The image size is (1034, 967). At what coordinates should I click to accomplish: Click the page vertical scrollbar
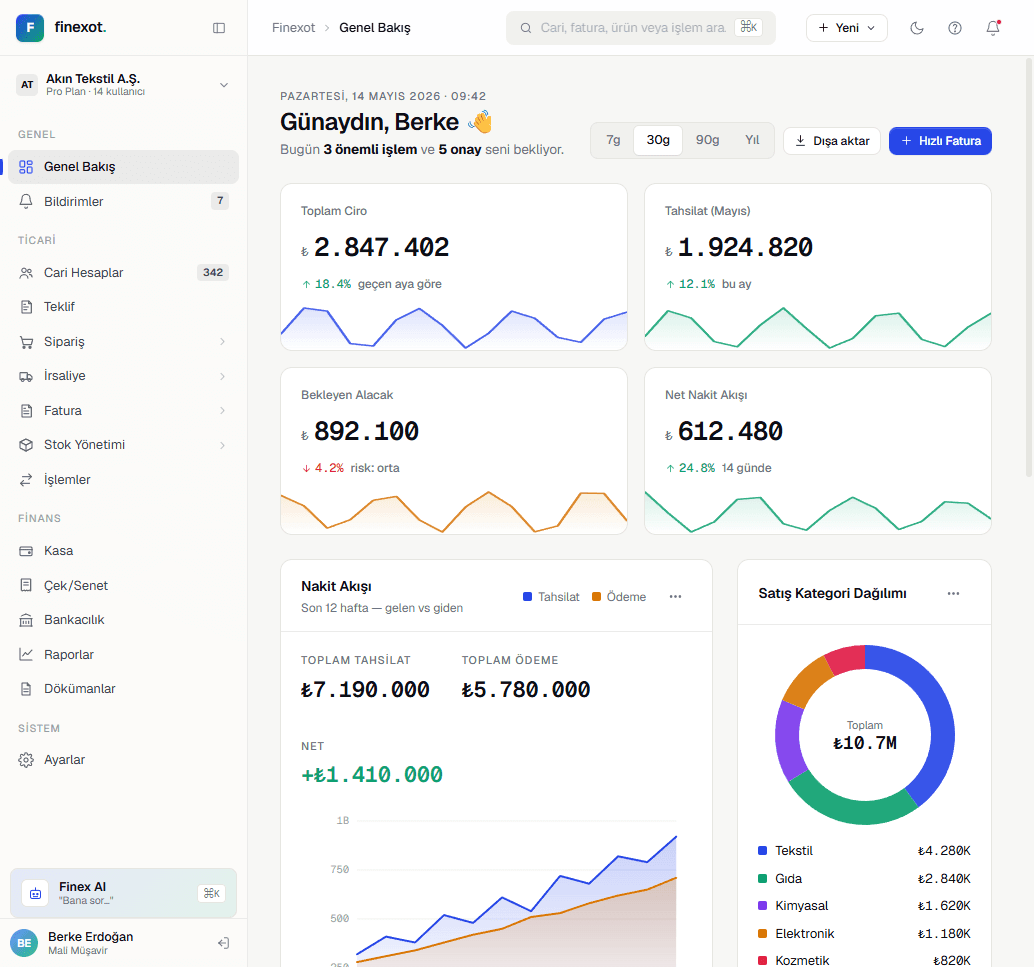(x=1029, y=267)
